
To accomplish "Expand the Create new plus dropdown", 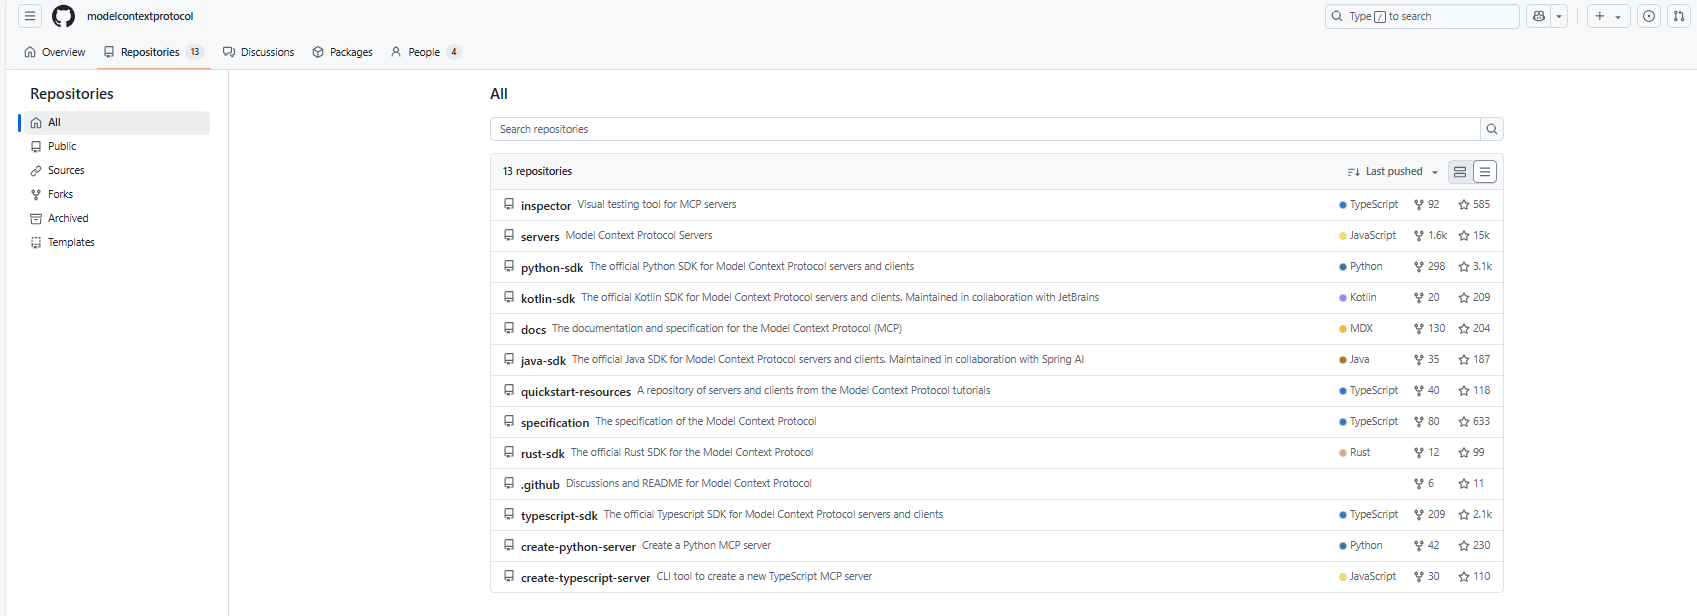I will (1608, 16).
